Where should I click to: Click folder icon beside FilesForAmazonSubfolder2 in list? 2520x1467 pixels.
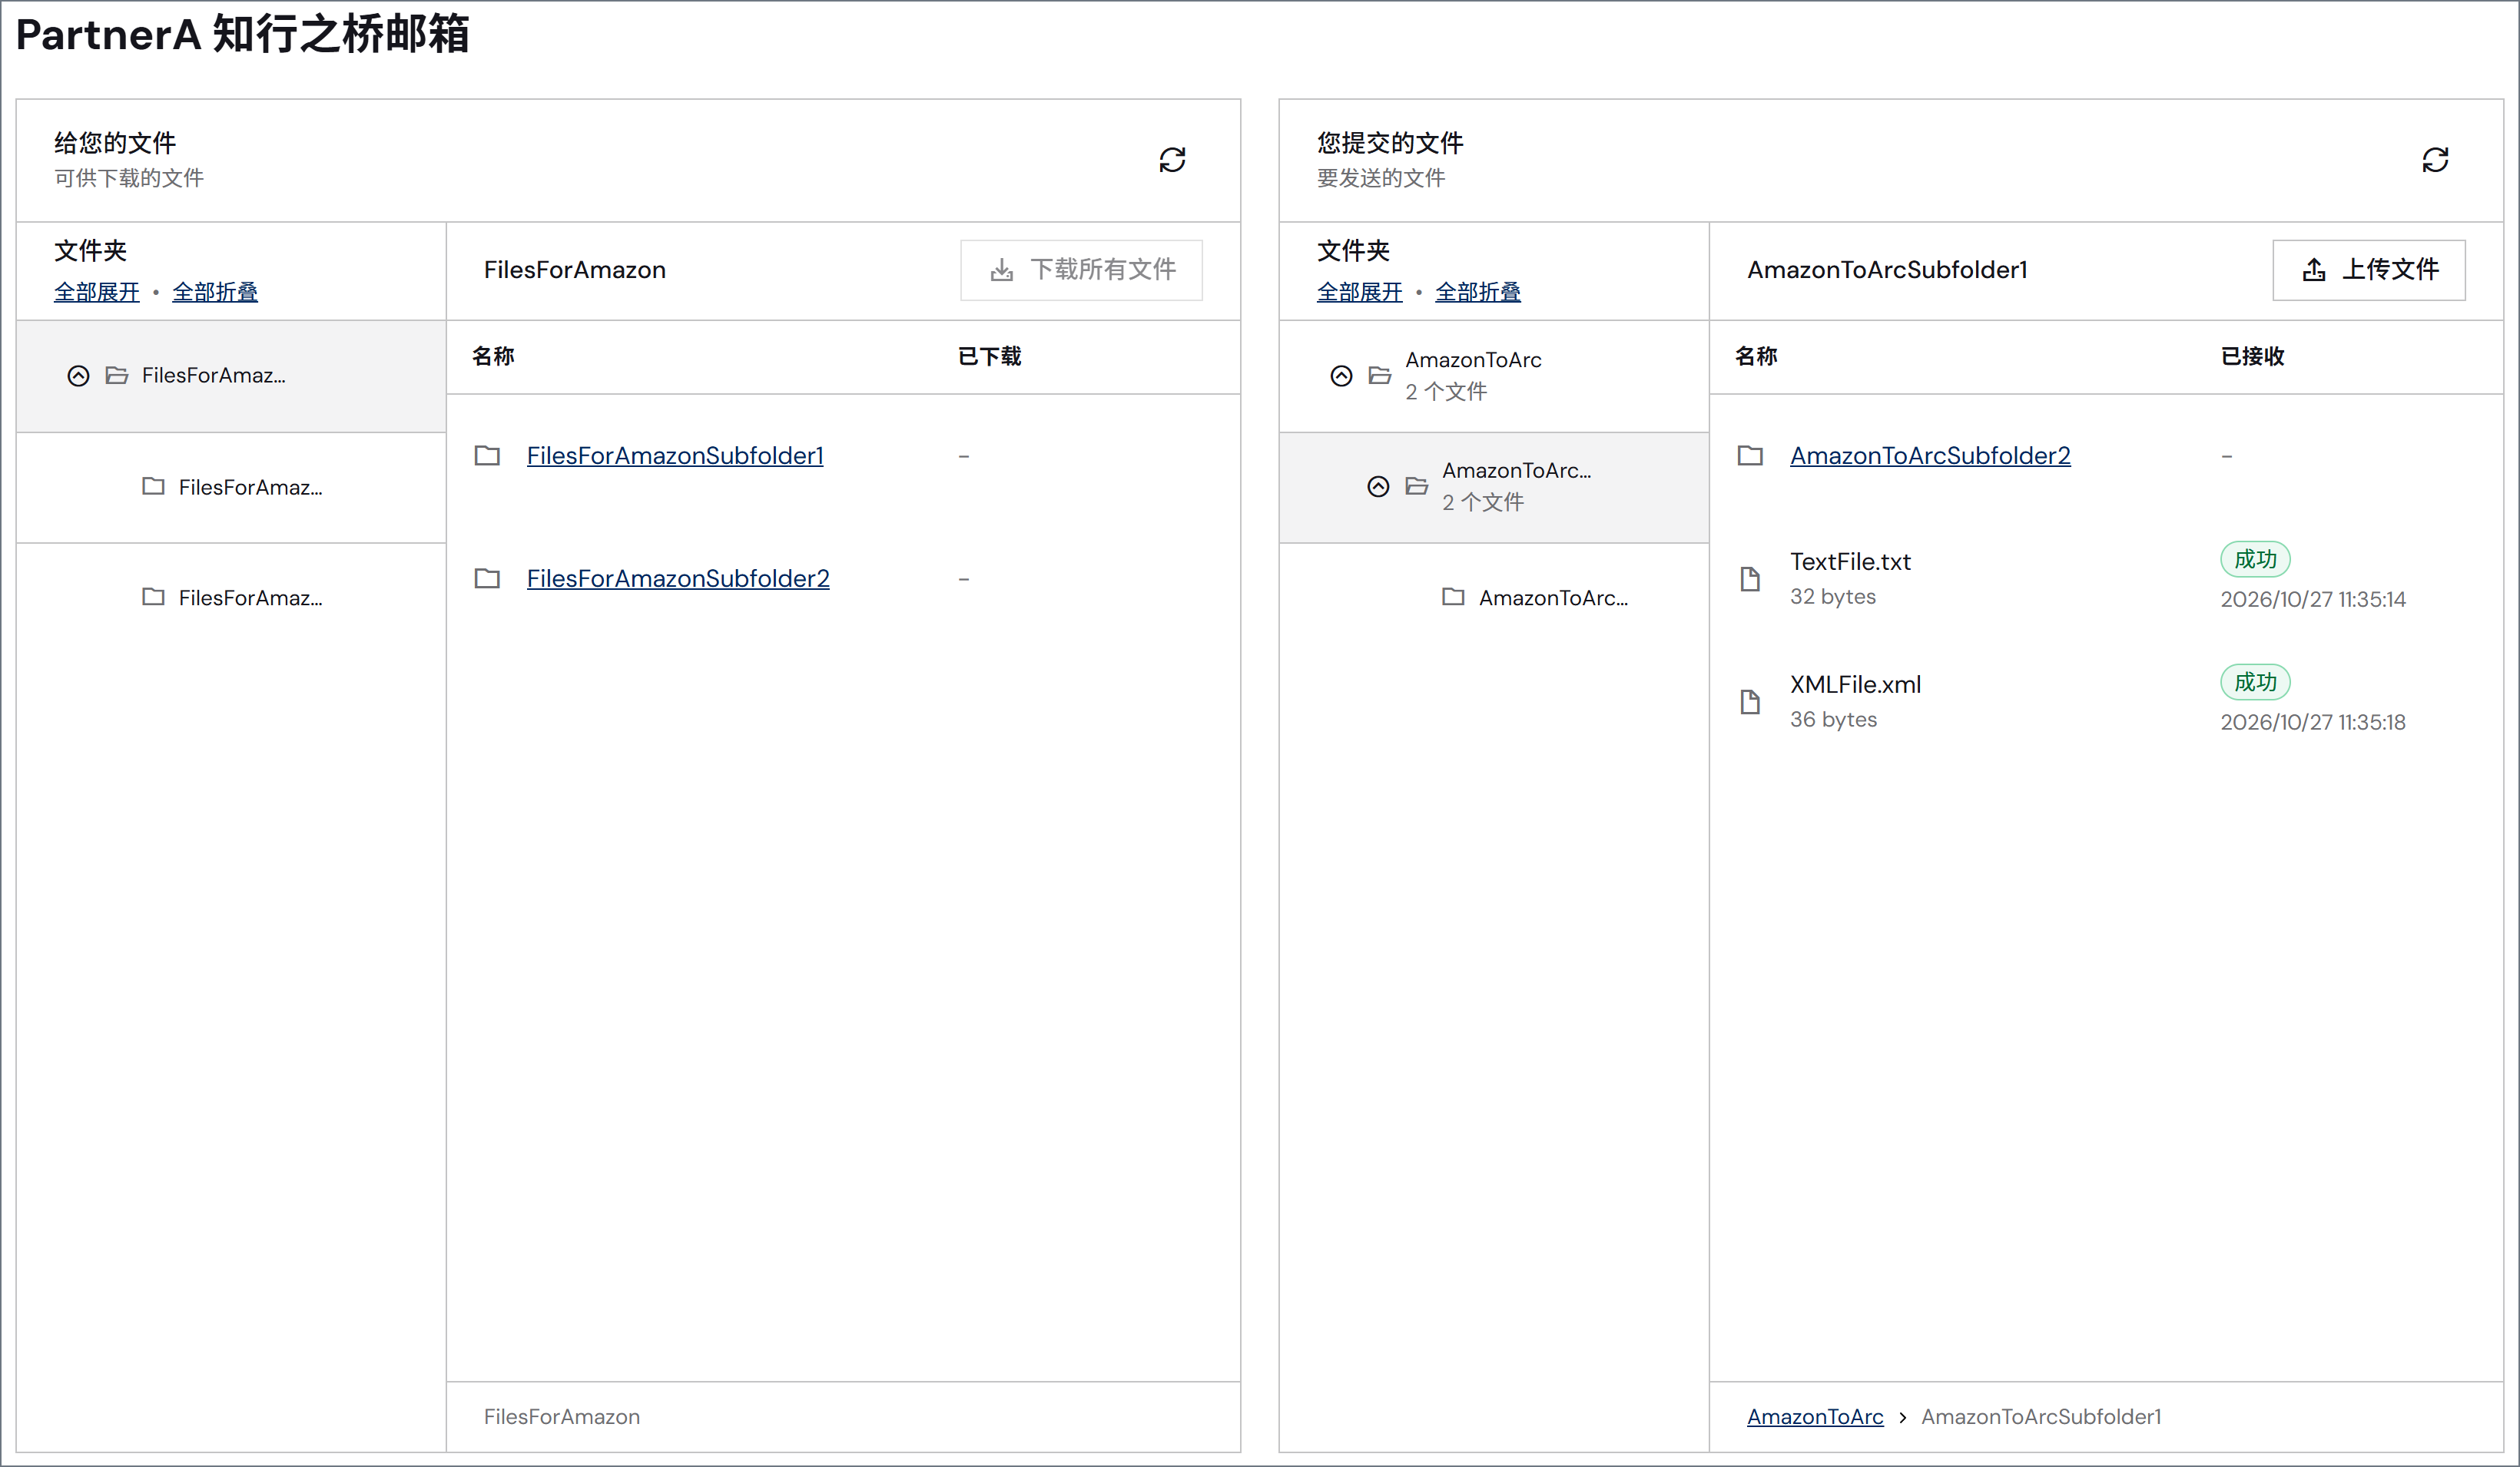pyautogui.click(x=487, y=578)
